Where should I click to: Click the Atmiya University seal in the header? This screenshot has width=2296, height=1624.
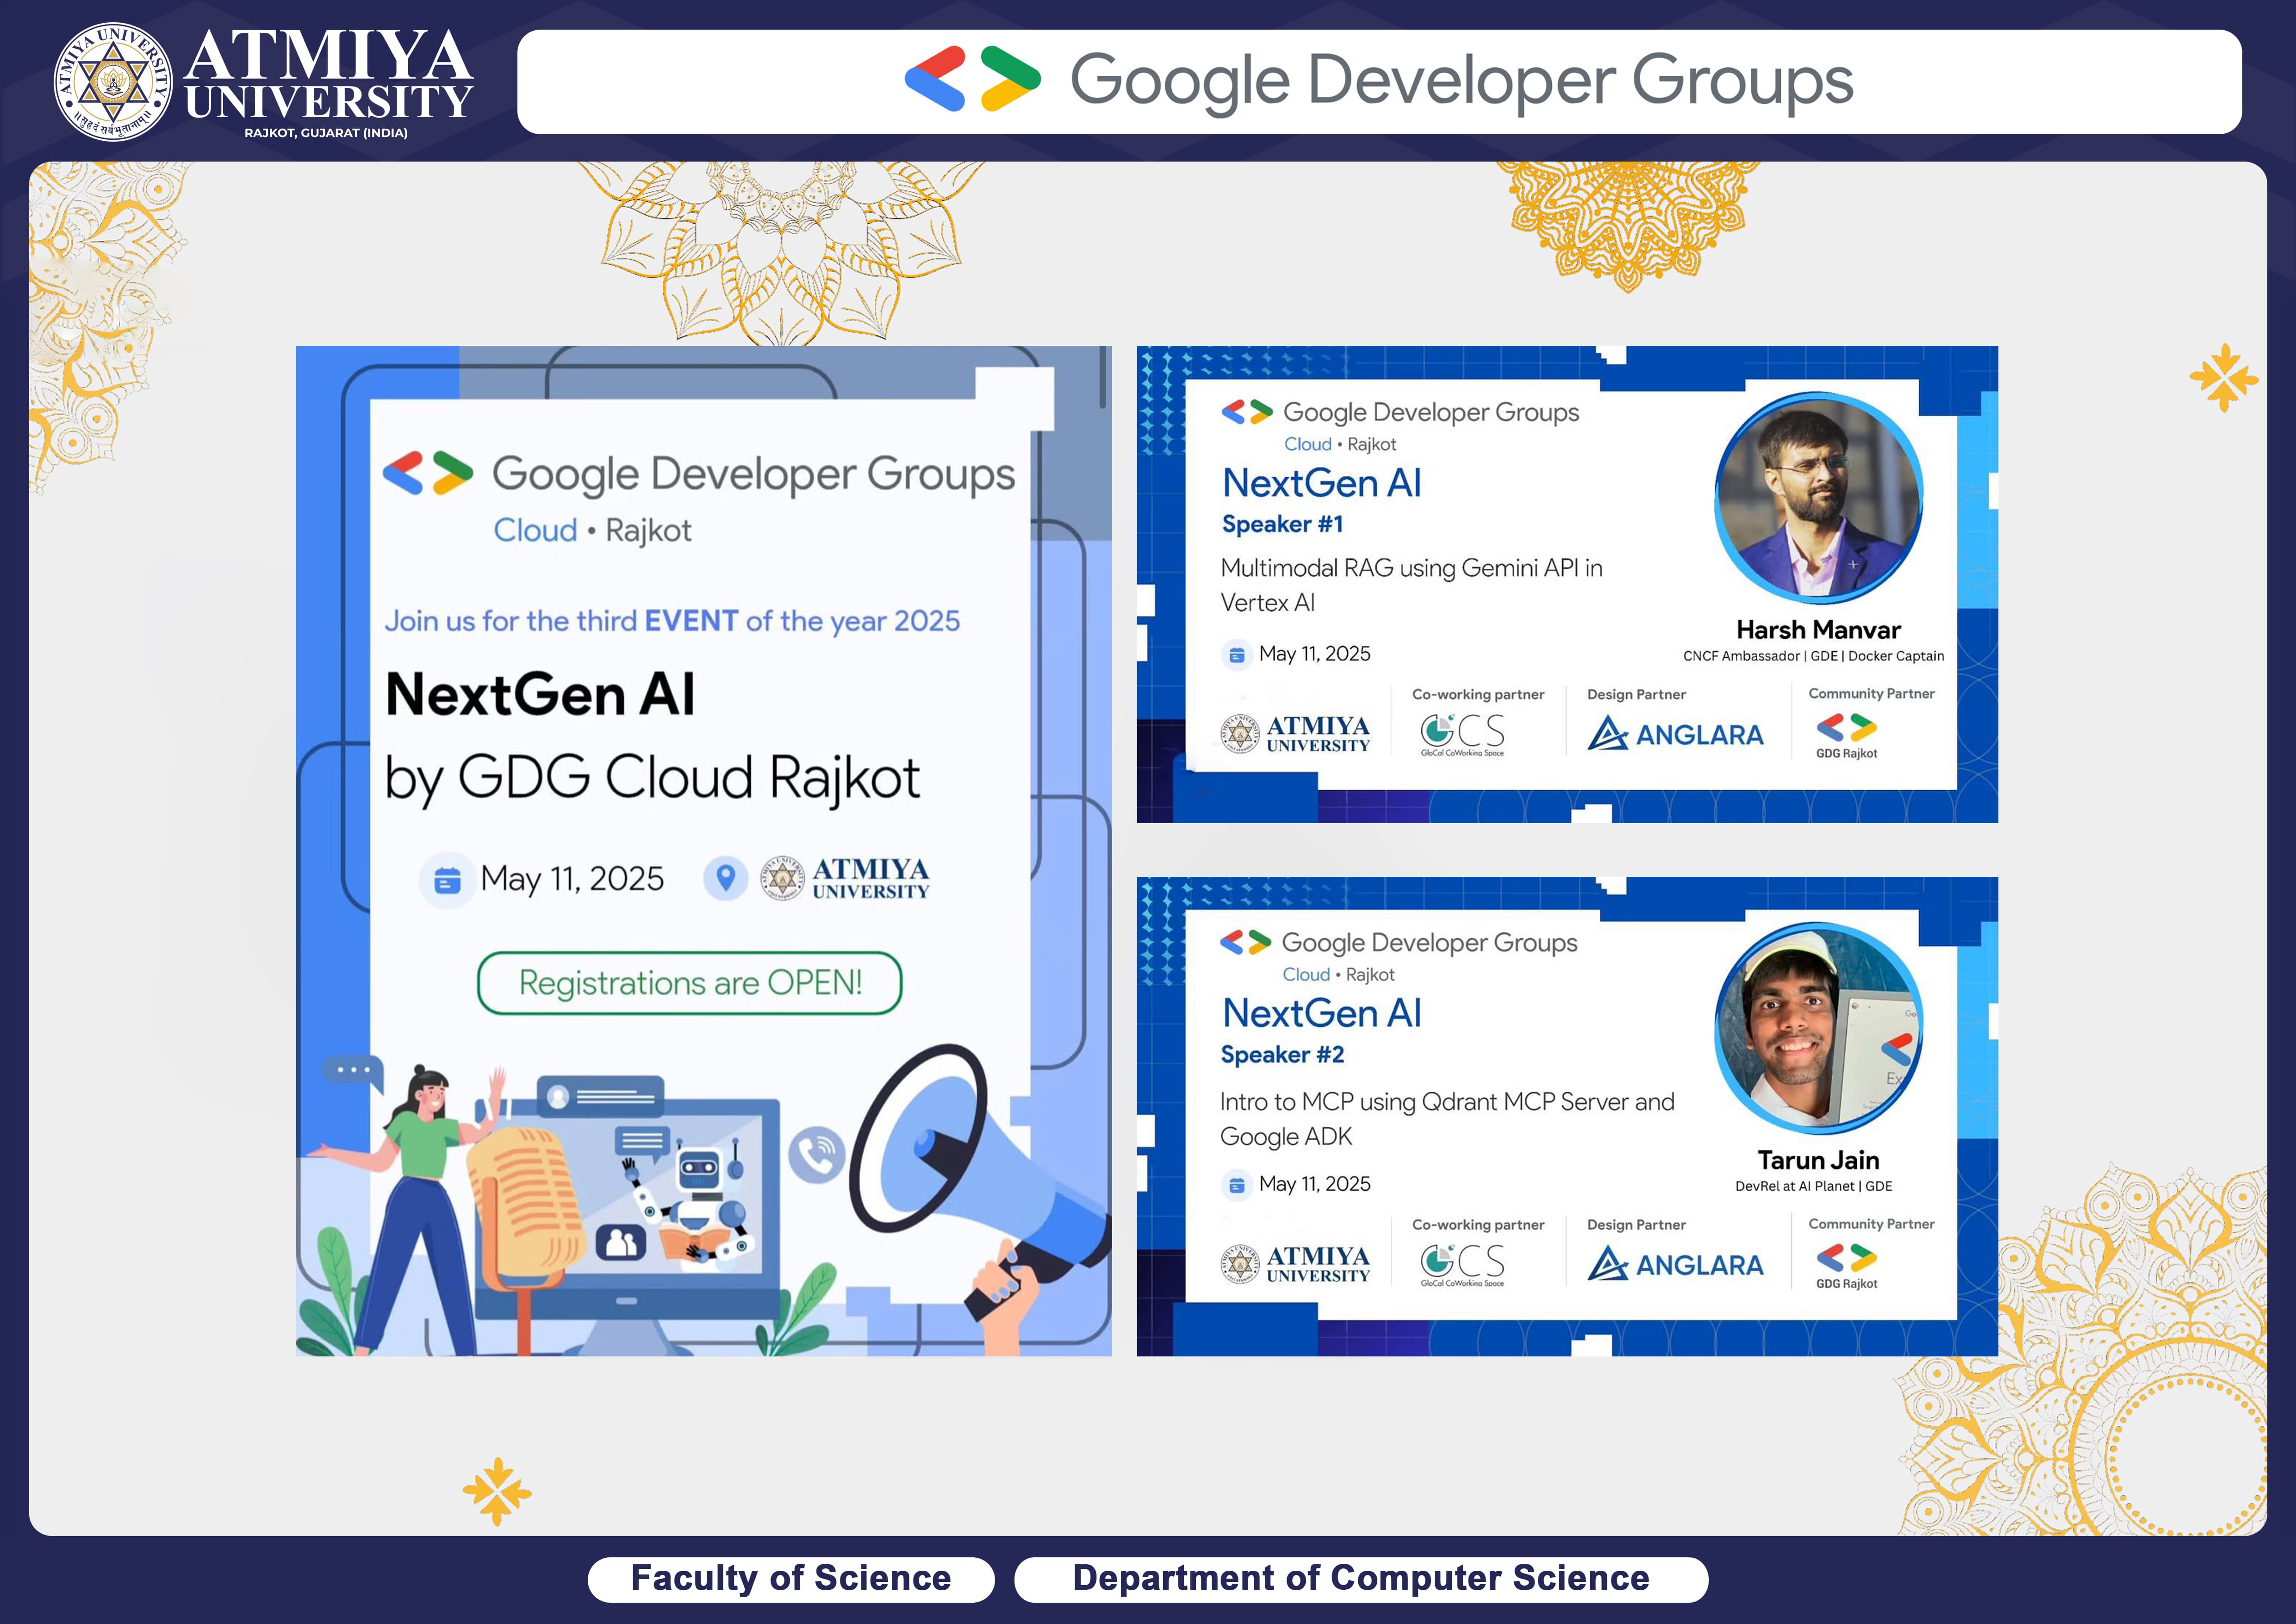tap(112, 82)
